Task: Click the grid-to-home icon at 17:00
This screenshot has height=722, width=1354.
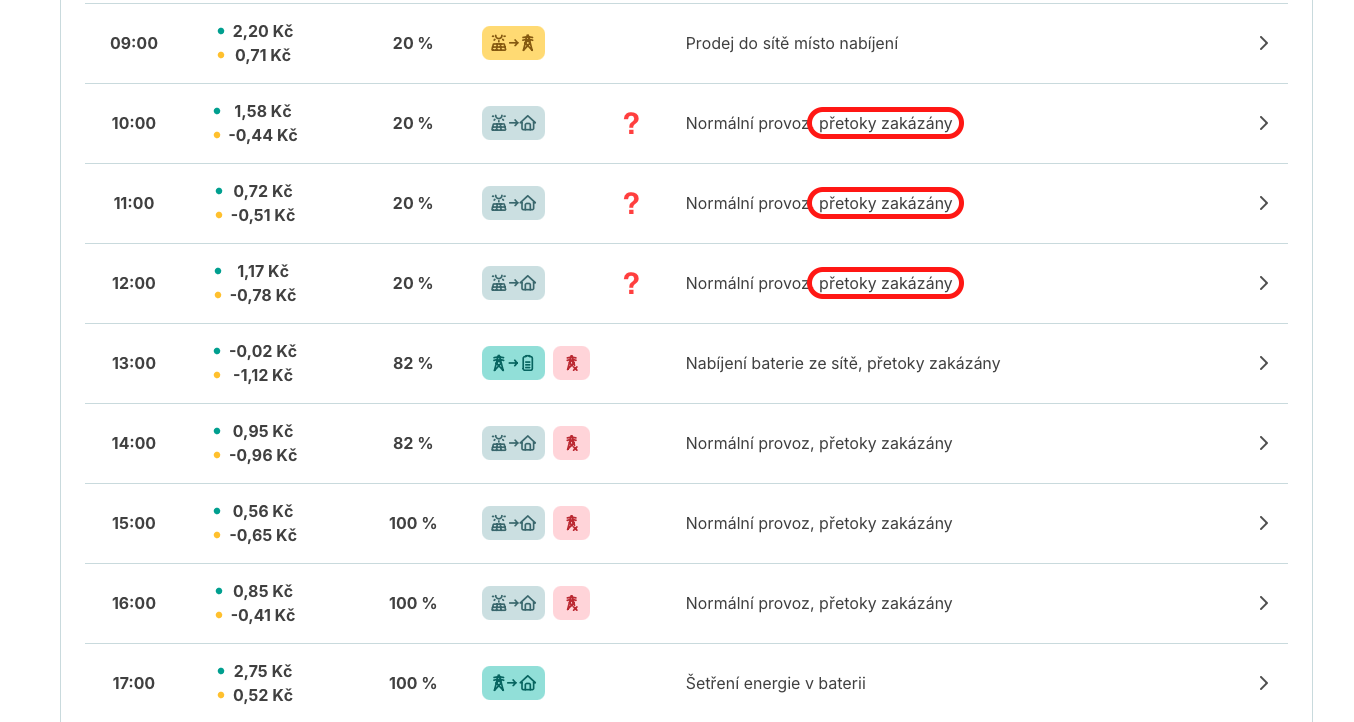Action: 513,683
